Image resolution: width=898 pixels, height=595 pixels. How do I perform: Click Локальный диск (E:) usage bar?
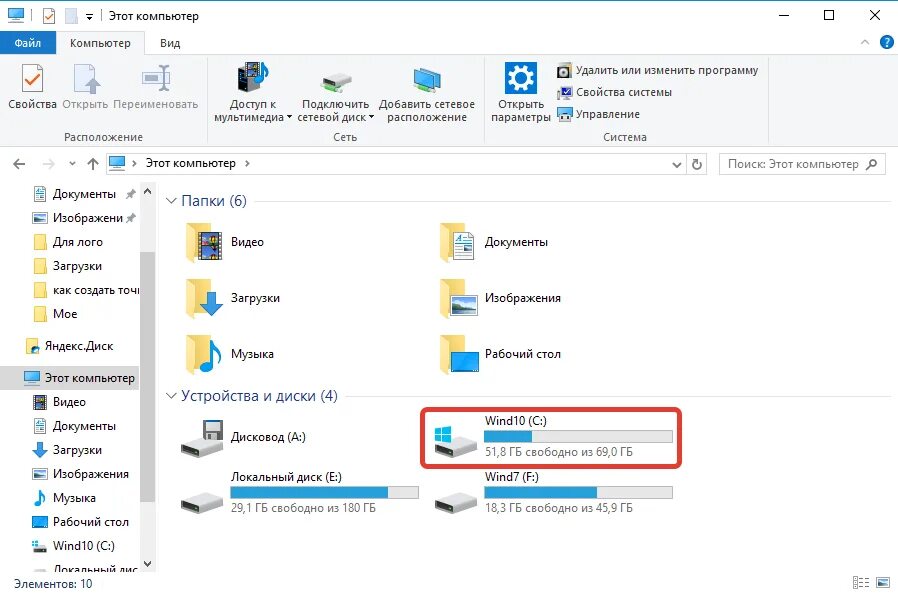(x=325, y=492)
